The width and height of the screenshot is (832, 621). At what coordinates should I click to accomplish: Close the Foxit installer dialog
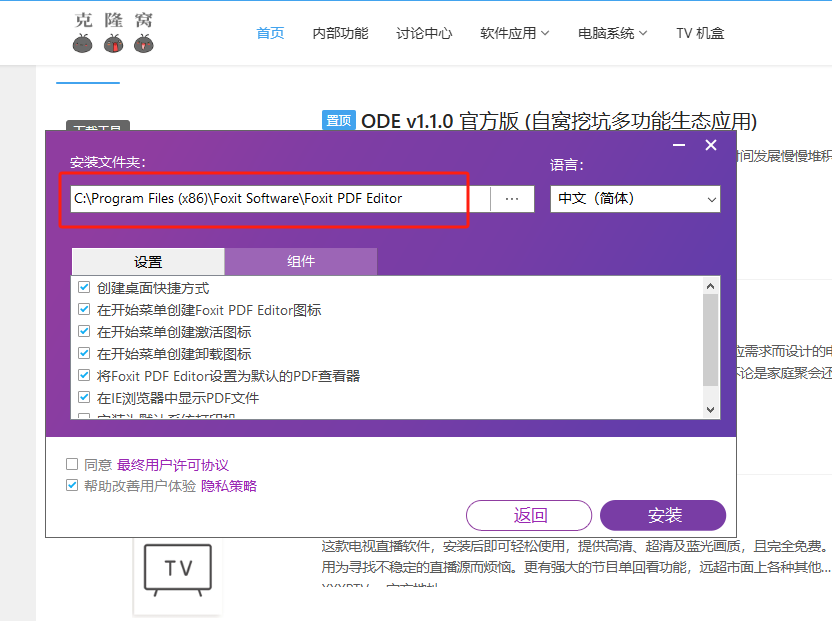pyautogui.click(x=711, y=145)
